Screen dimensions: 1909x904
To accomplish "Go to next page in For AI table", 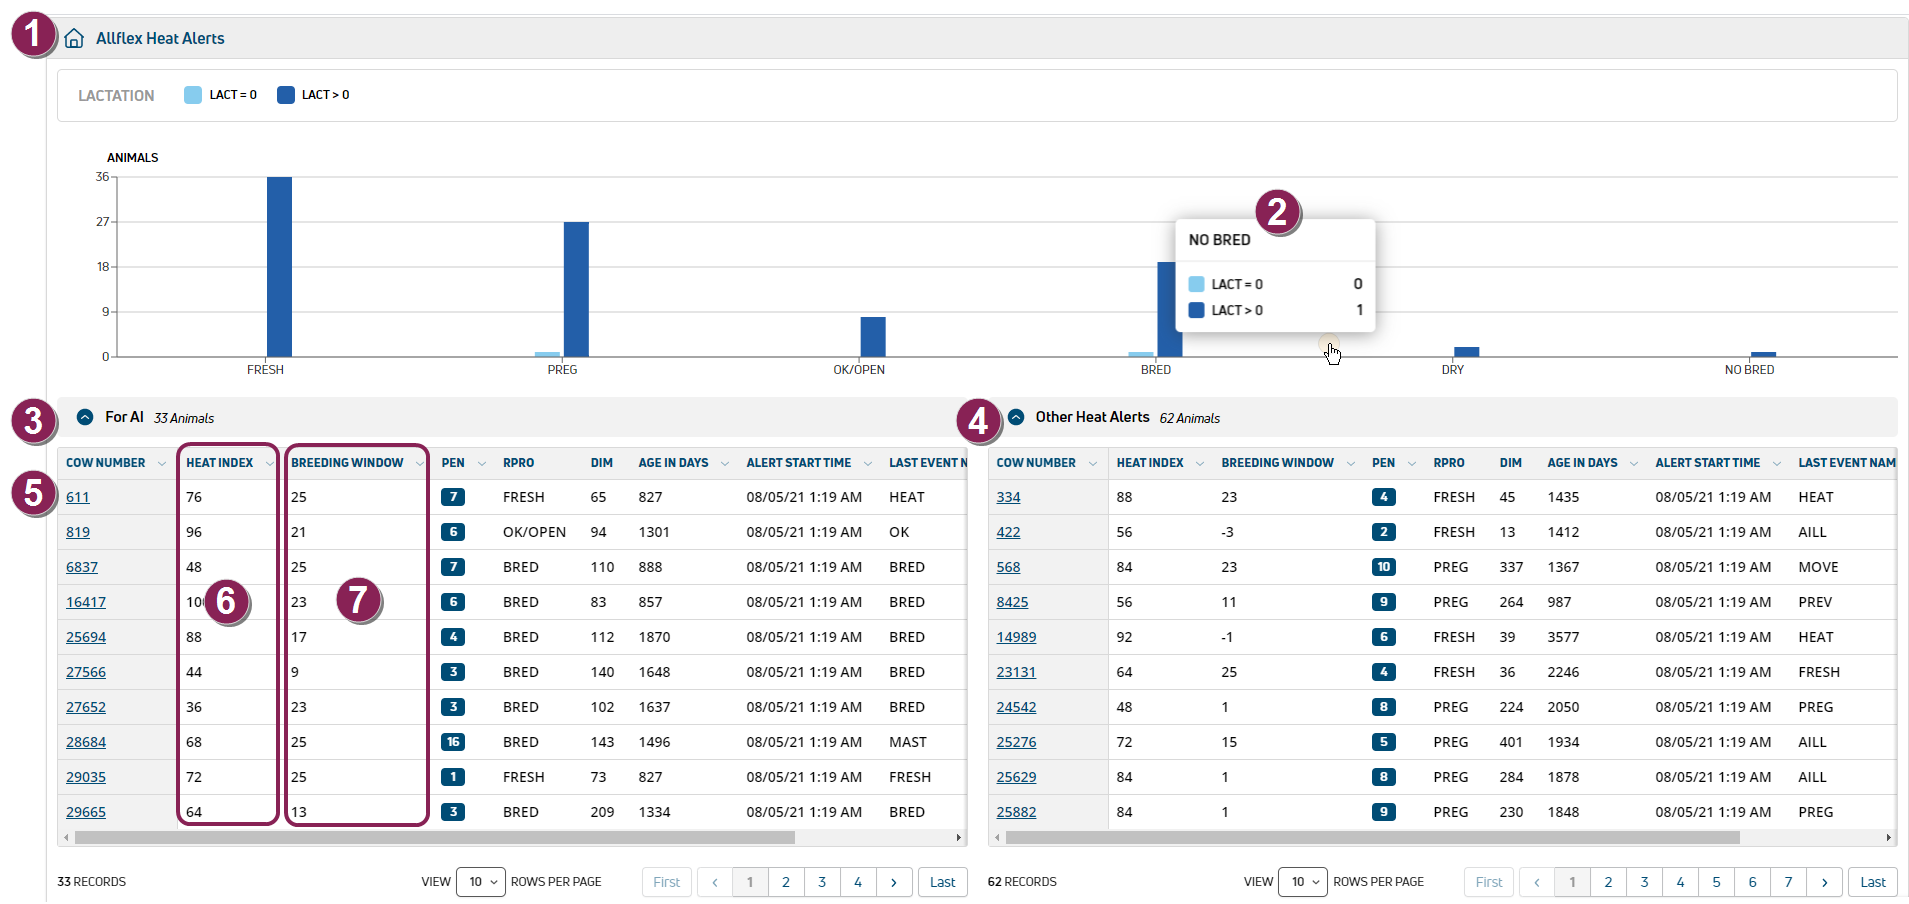I will (x=894, y=882).
